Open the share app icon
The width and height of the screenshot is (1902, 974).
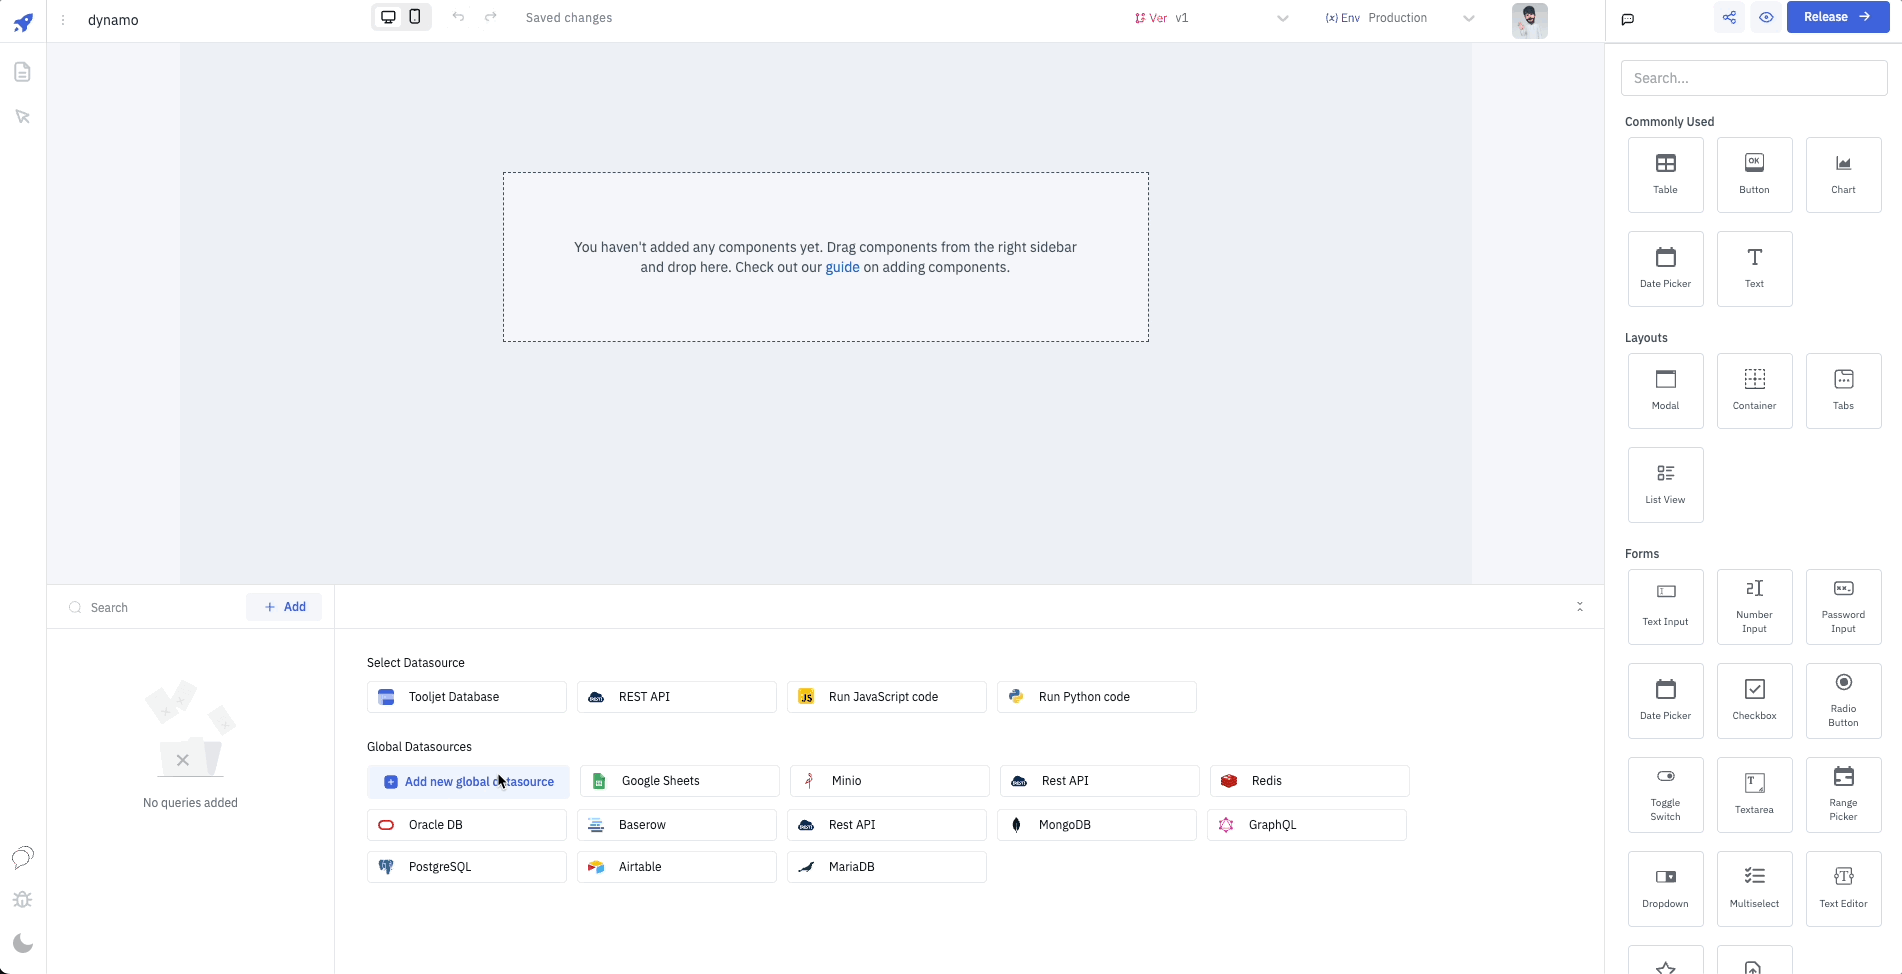(1729, 17)
